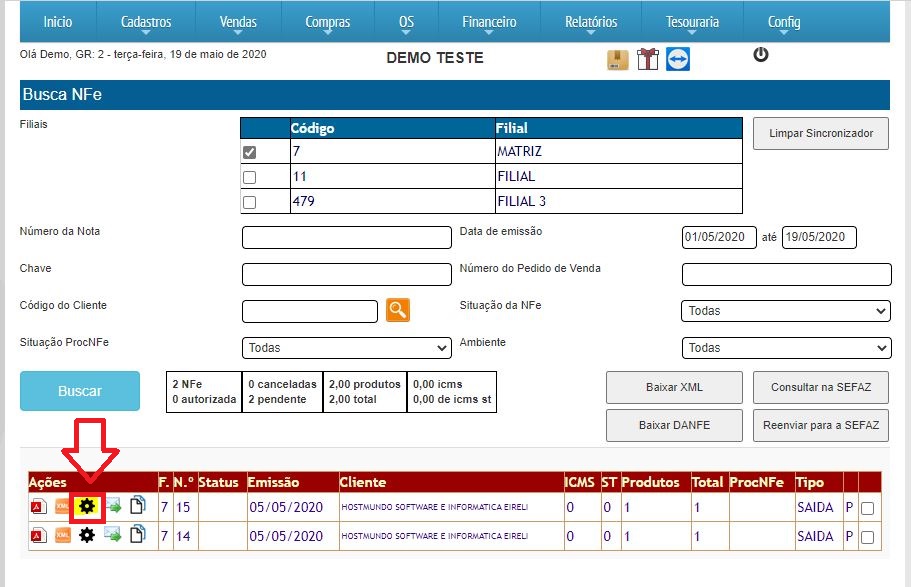Open the Financeiro menu
The image size is (911, 587).
point(489,22)
